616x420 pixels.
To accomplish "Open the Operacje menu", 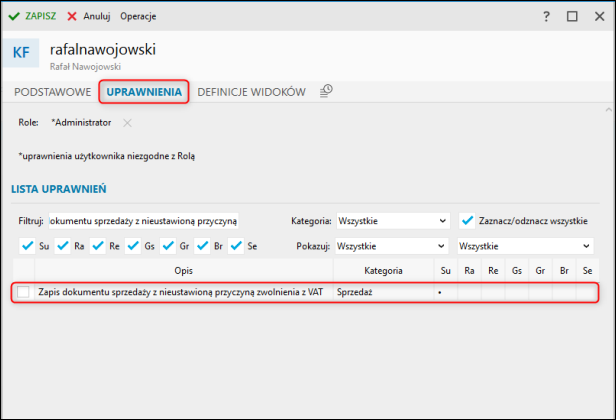I will point(138,16).
